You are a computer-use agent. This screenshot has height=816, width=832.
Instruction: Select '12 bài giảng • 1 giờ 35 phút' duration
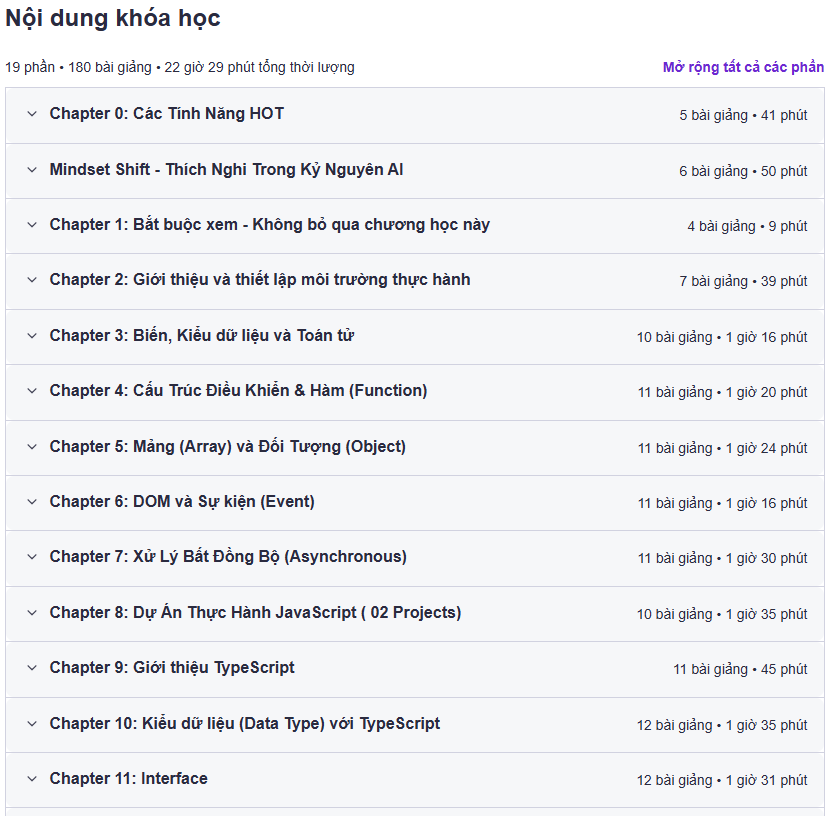point(722,725)
